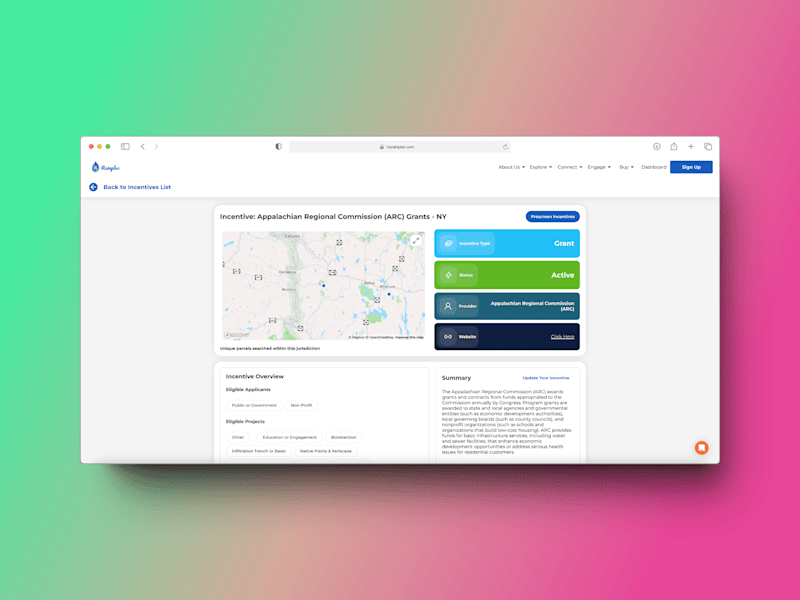800x600 pixels.
Task: Select the Education or Engagement chip
Action: pos(289,437)
